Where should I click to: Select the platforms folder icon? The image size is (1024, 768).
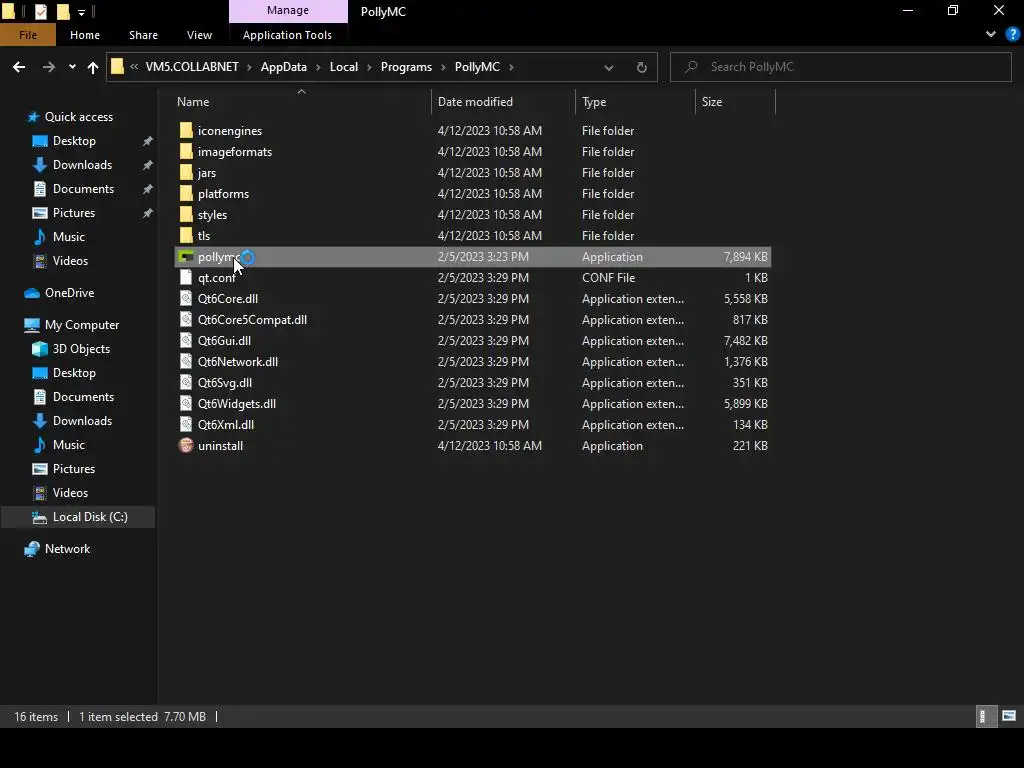(x=186, y=193)
